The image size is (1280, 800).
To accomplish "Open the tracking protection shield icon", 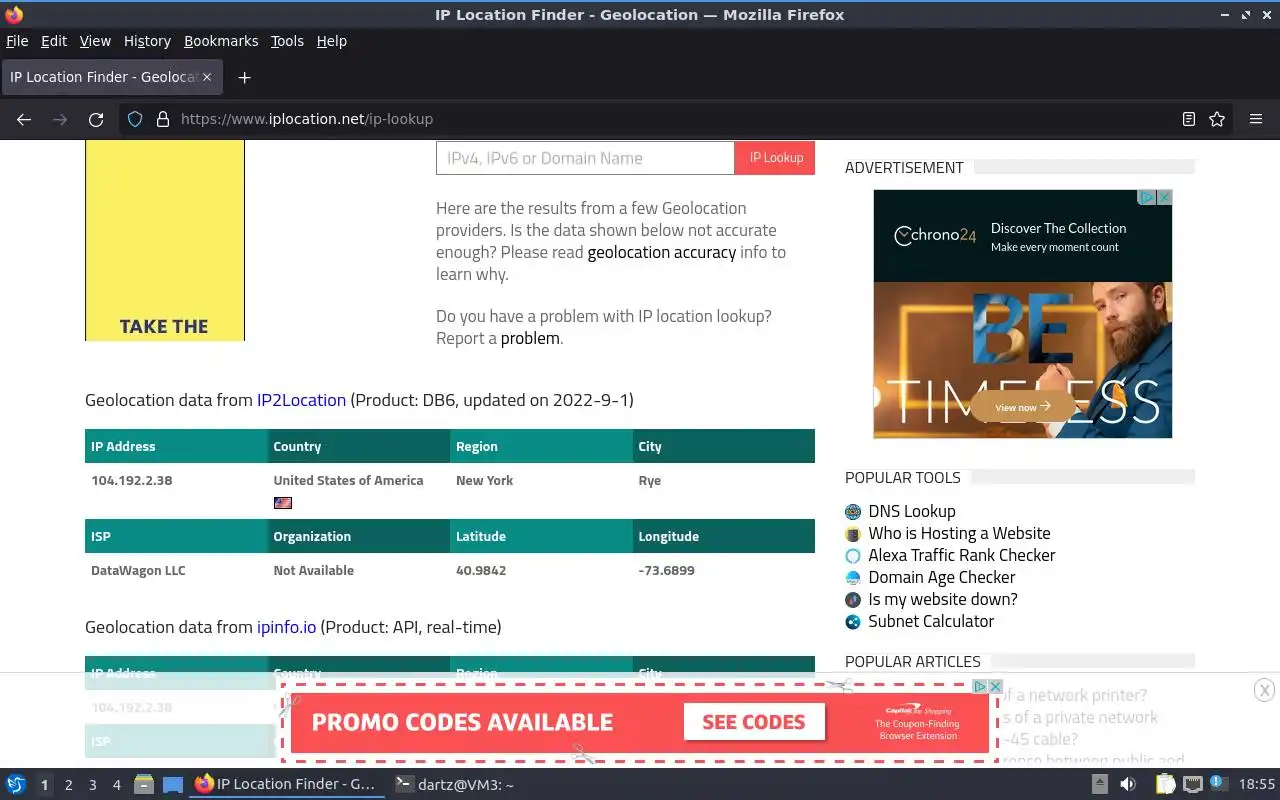I will tap(135, 119).
